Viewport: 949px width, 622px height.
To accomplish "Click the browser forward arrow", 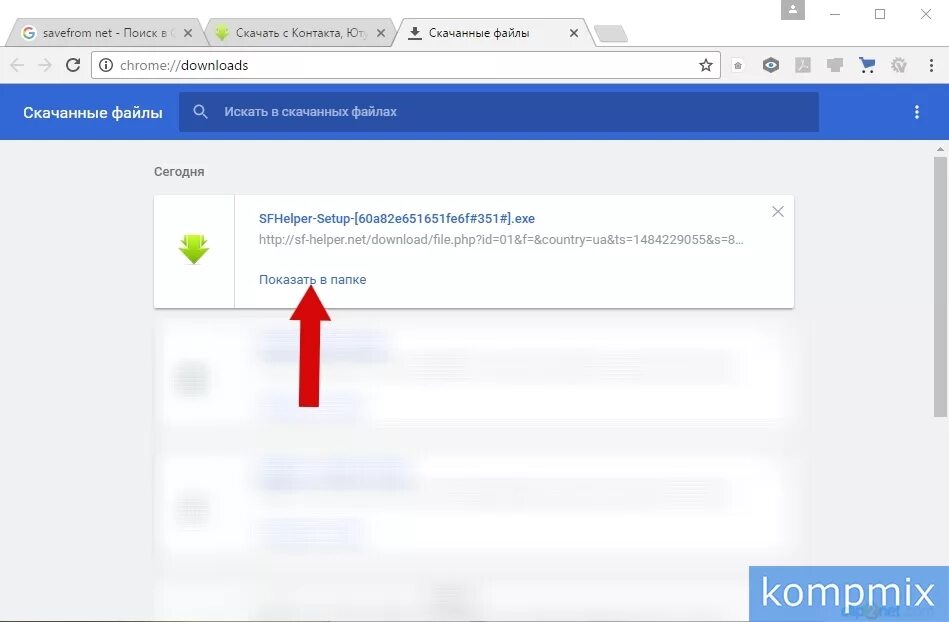I will click(x=45, y=65).
